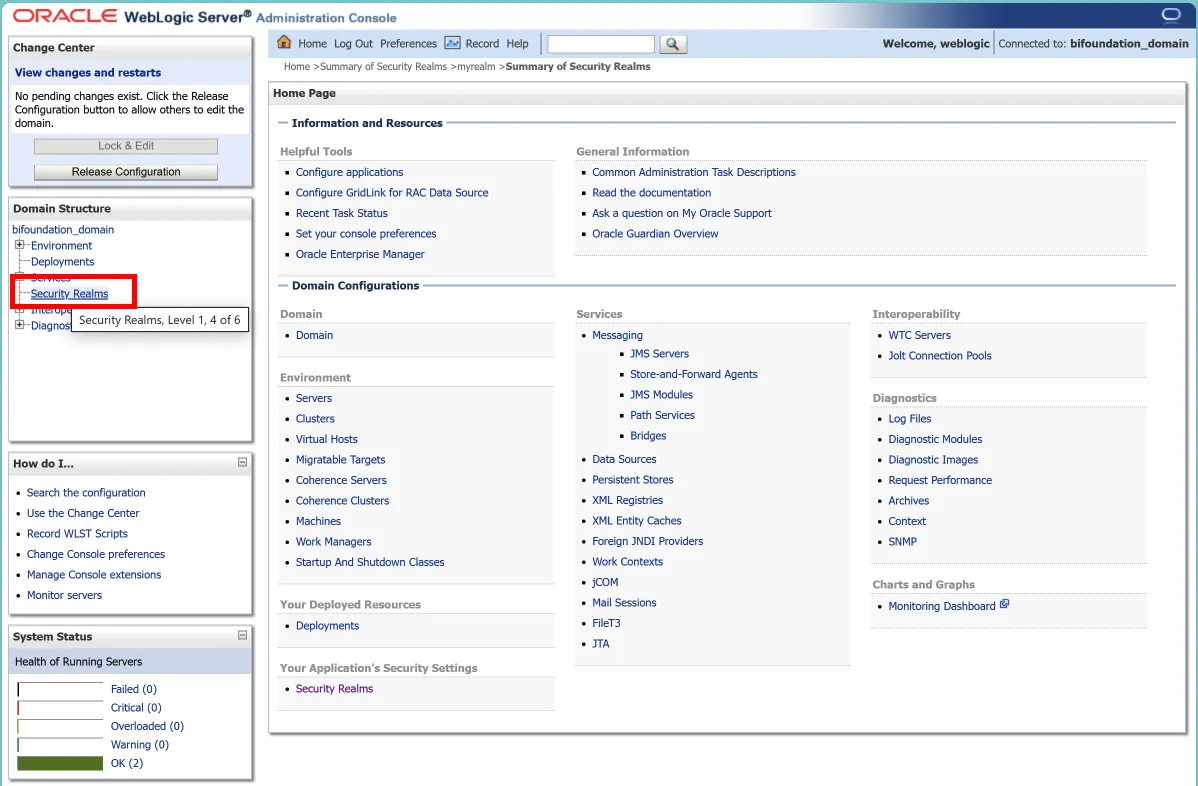Open Security Realms in Domain Structure tree
The width and height of the screenshot is (1198, 786).
pos(70,293)
